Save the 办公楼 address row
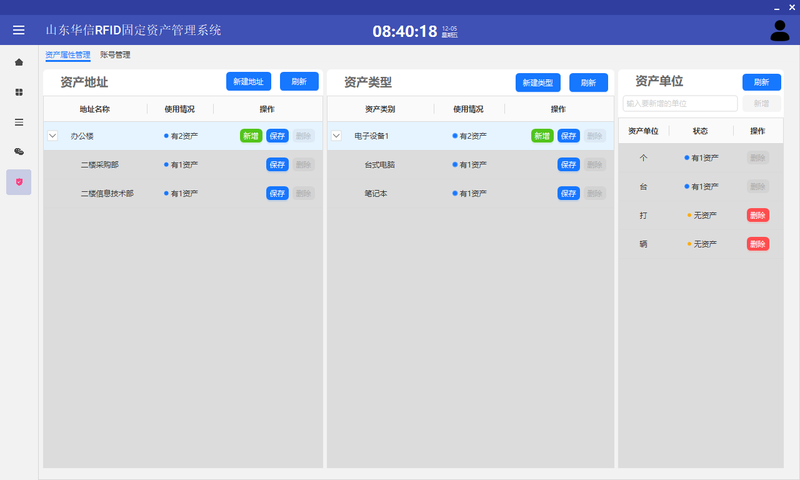 (x=277, y=136)
